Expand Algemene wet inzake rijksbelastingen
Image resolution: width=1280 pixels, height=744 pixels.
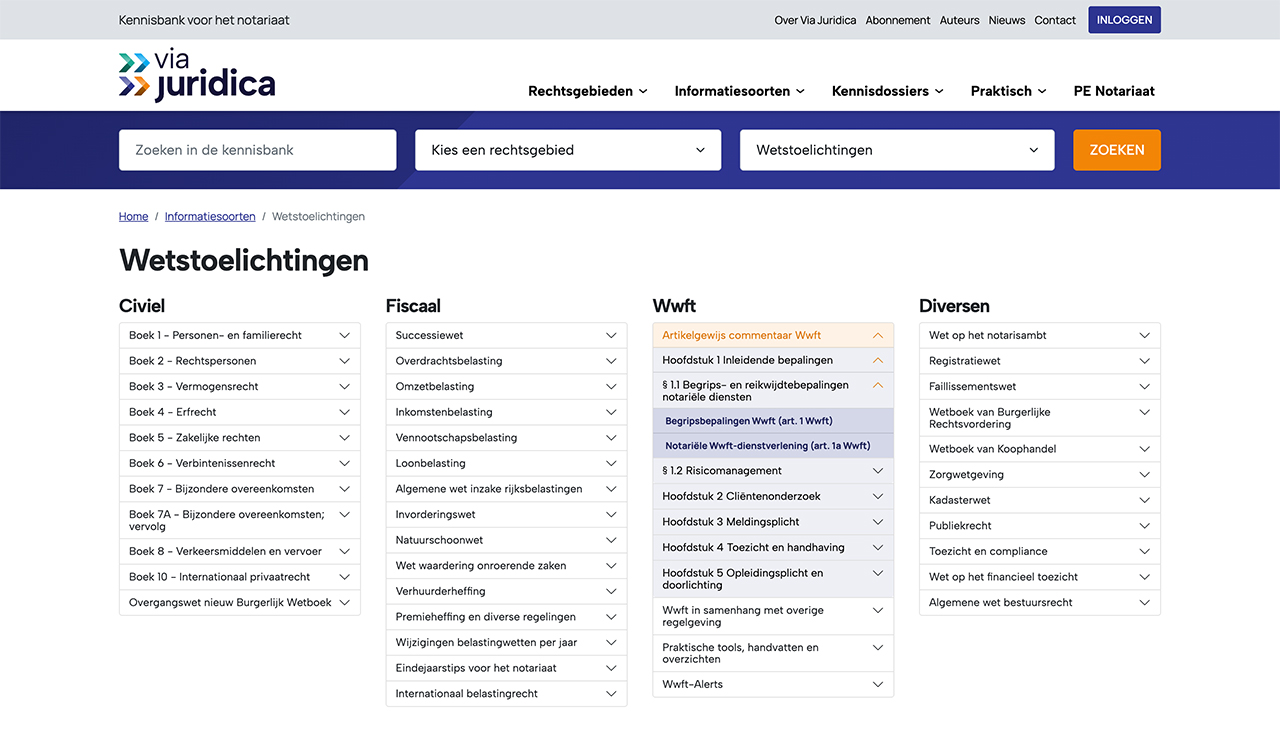506,489
